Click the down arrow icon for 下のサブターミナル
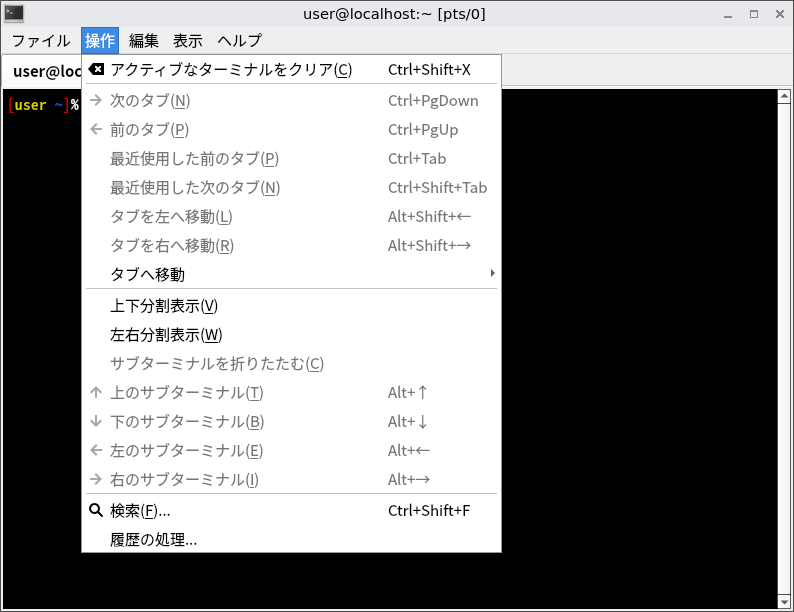This screenshot has height=612, width=794. point(96,422)
